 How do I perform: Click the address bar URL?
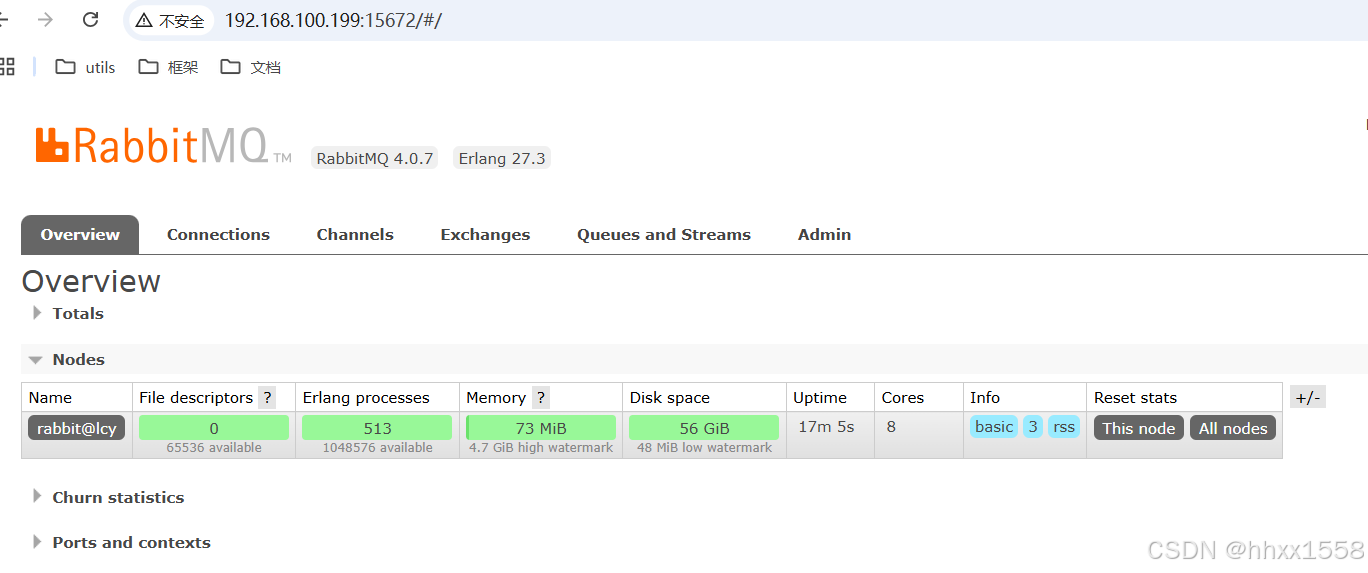click(333, 20)
